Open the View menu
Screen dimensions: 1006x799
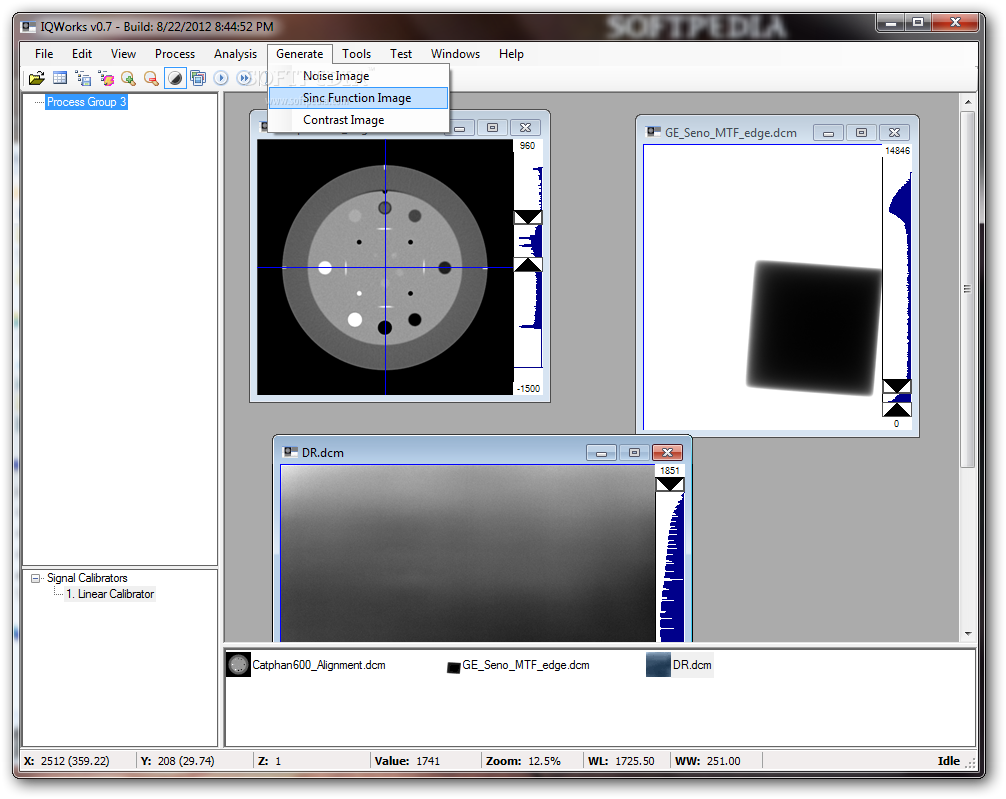[x=123, y=54]
